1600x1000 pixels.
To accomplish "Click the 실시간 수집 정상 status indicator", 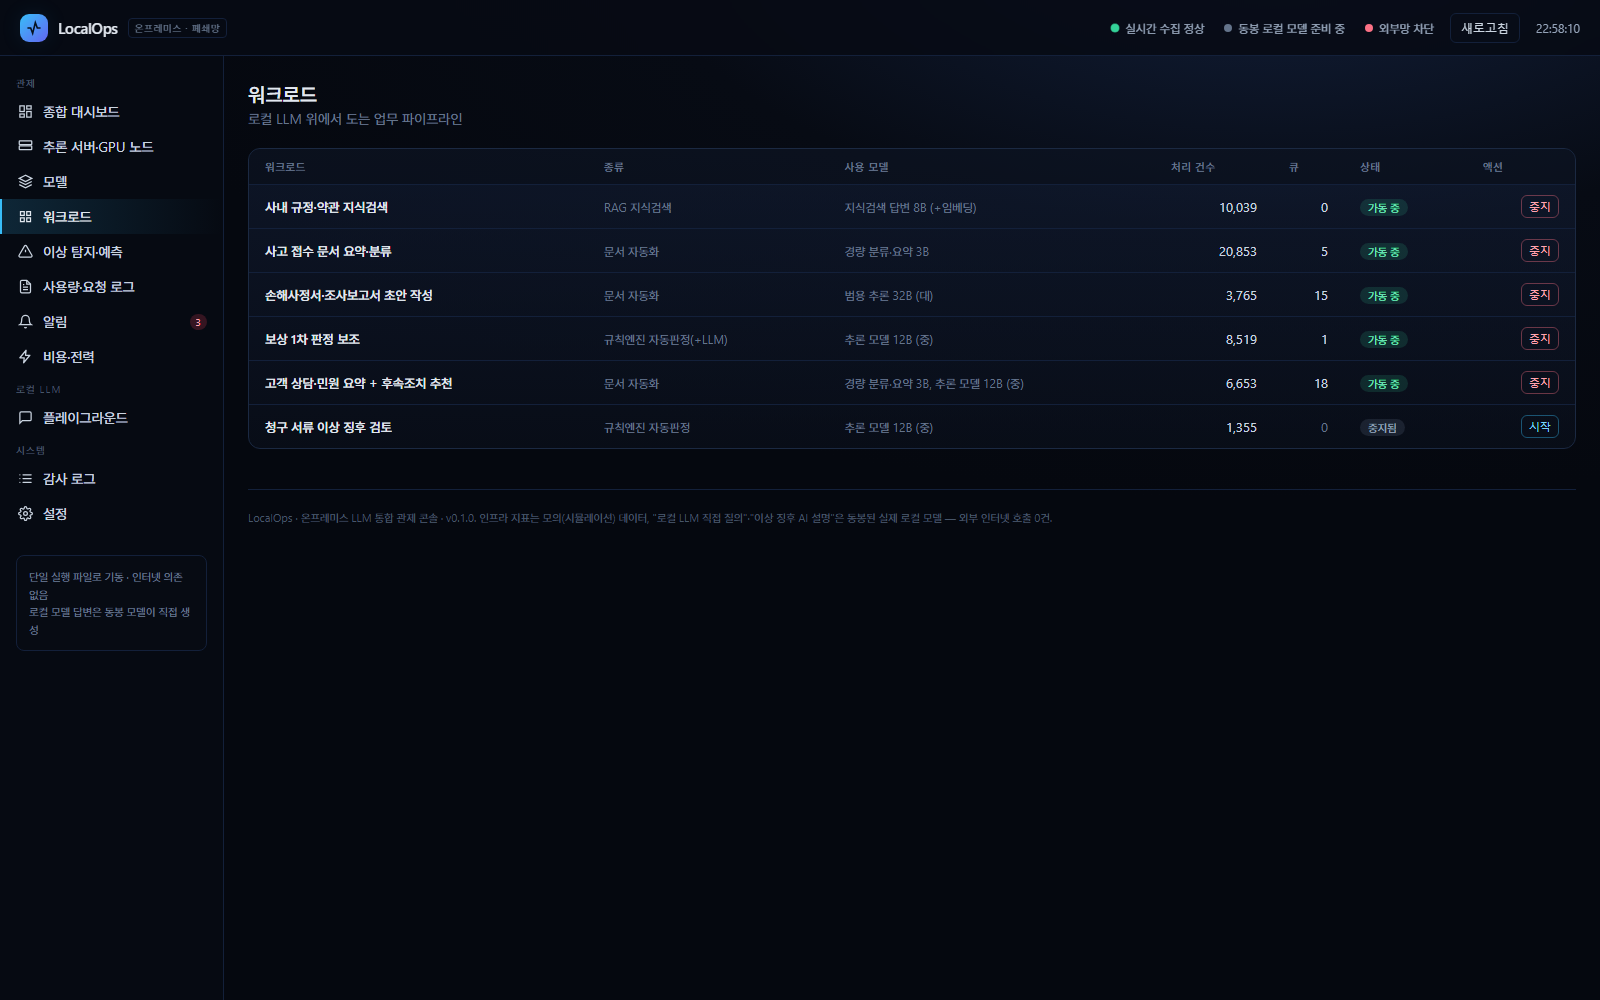I will click(1157, 29).
